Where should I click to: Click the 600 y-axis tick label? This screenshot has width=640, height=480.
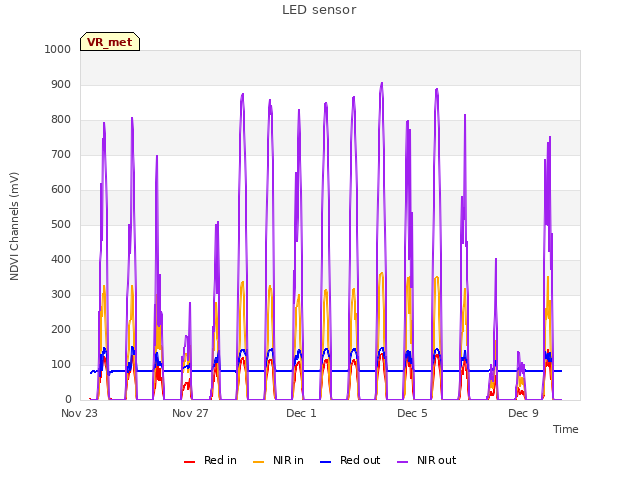(61, 190)
